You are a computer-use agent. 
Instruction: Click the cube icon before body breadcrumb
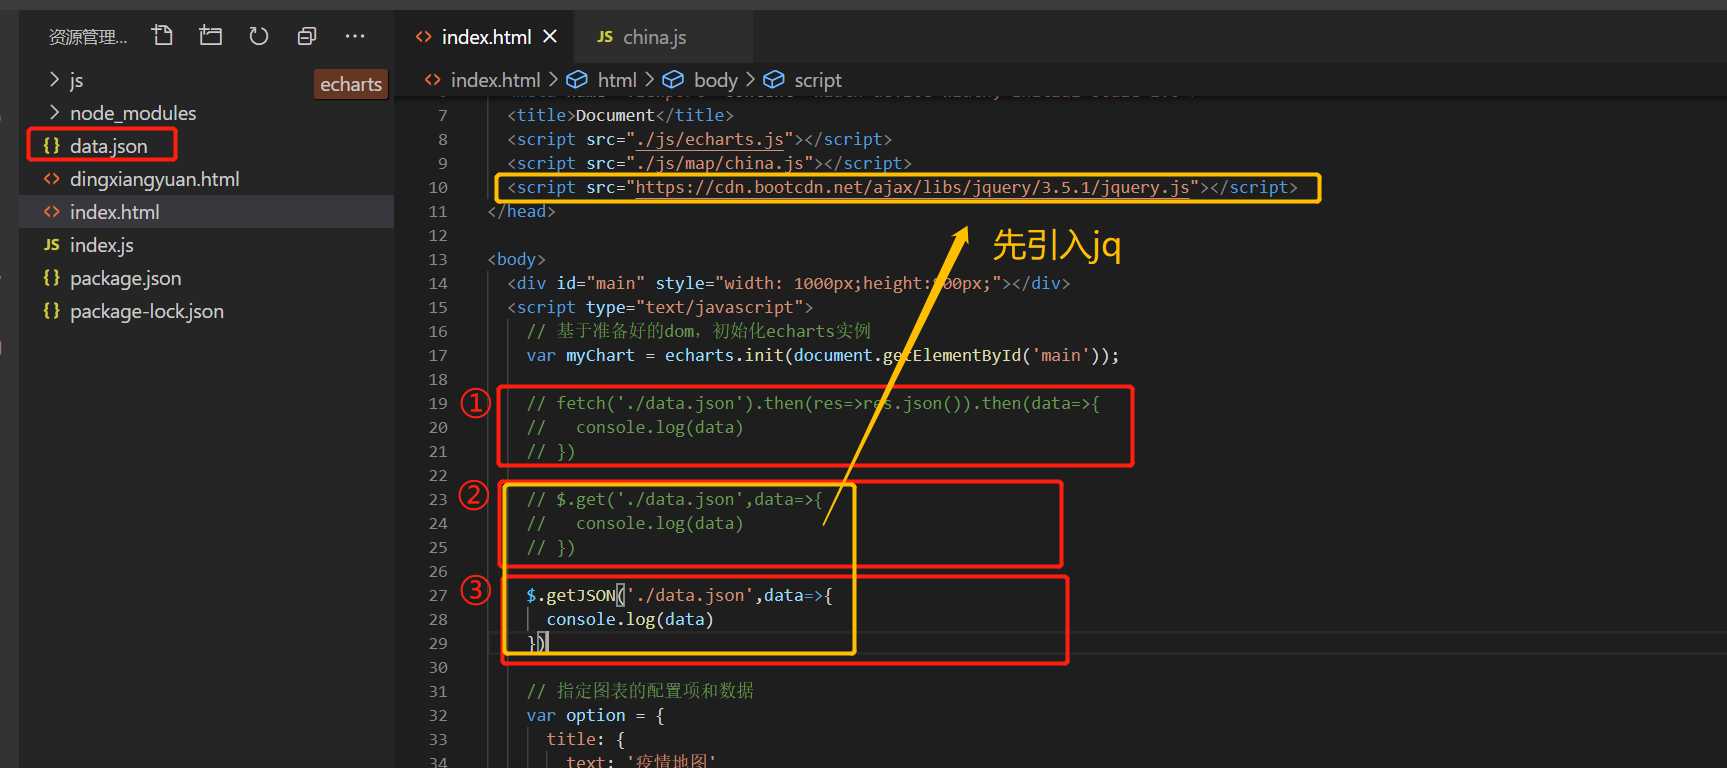[673, 80]
